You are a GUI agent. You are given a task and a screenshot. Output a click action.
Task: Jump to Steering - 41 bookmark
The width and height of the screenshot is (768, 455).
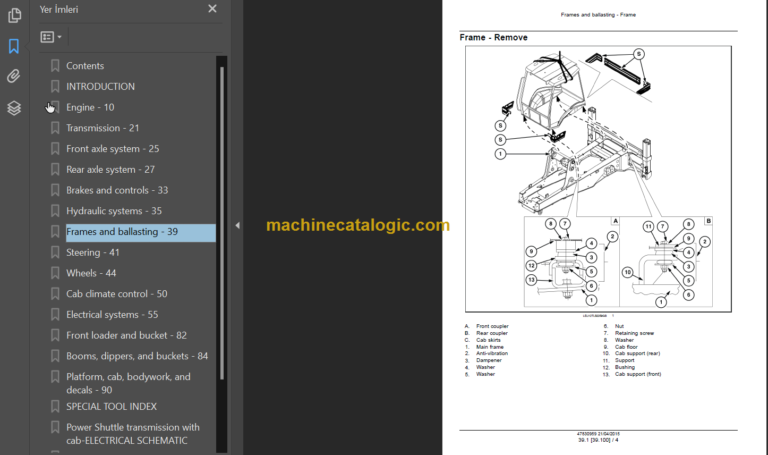click(x=93, y=252)
